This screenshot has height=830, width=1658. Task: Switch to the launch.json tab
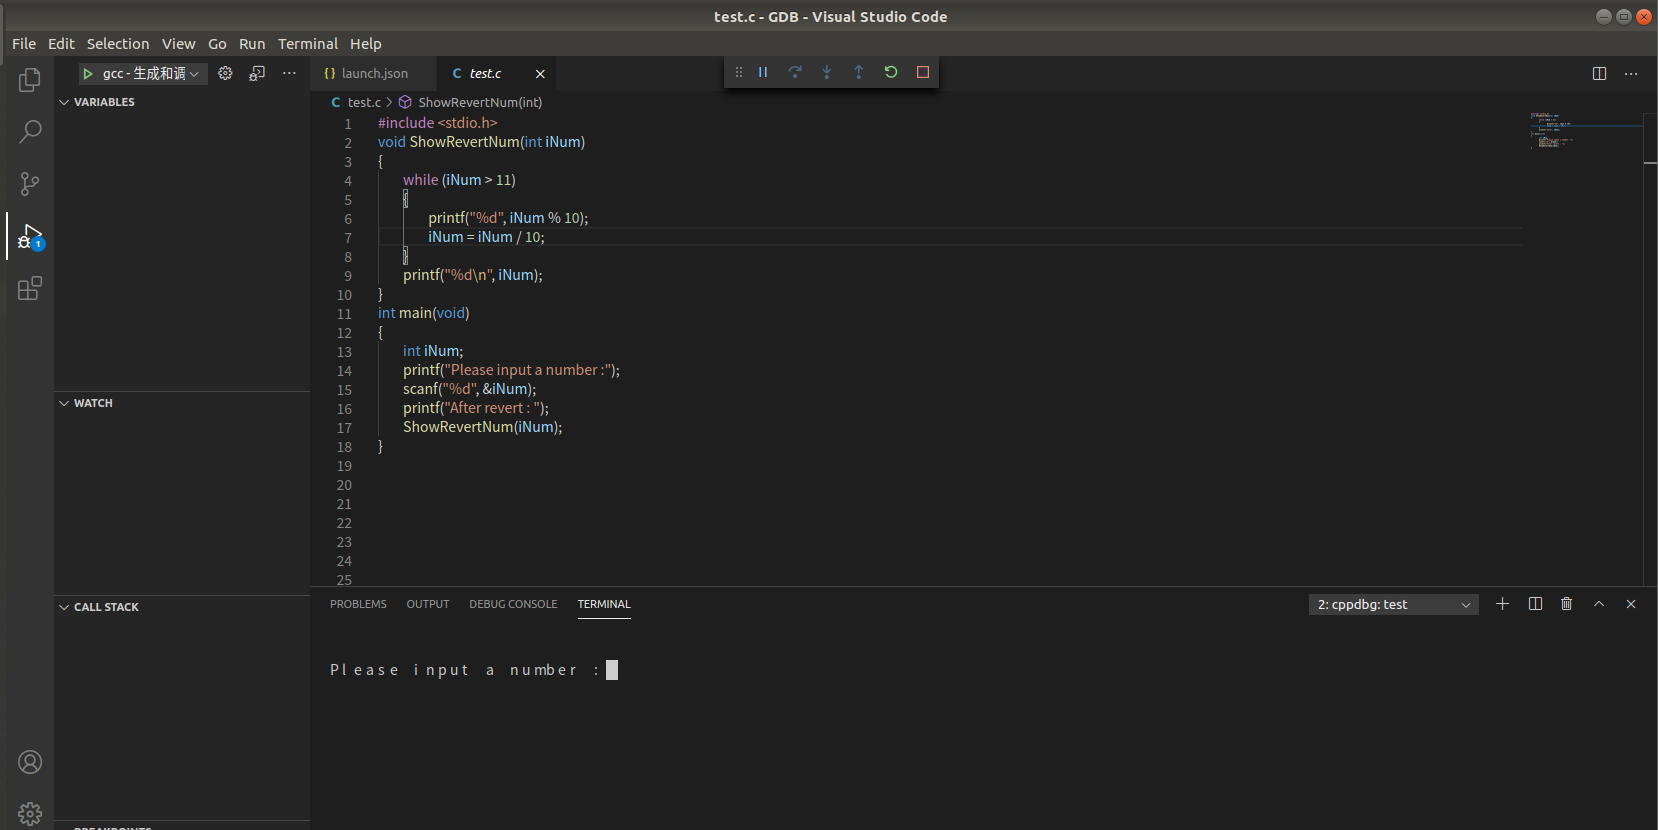click(374, 73)
